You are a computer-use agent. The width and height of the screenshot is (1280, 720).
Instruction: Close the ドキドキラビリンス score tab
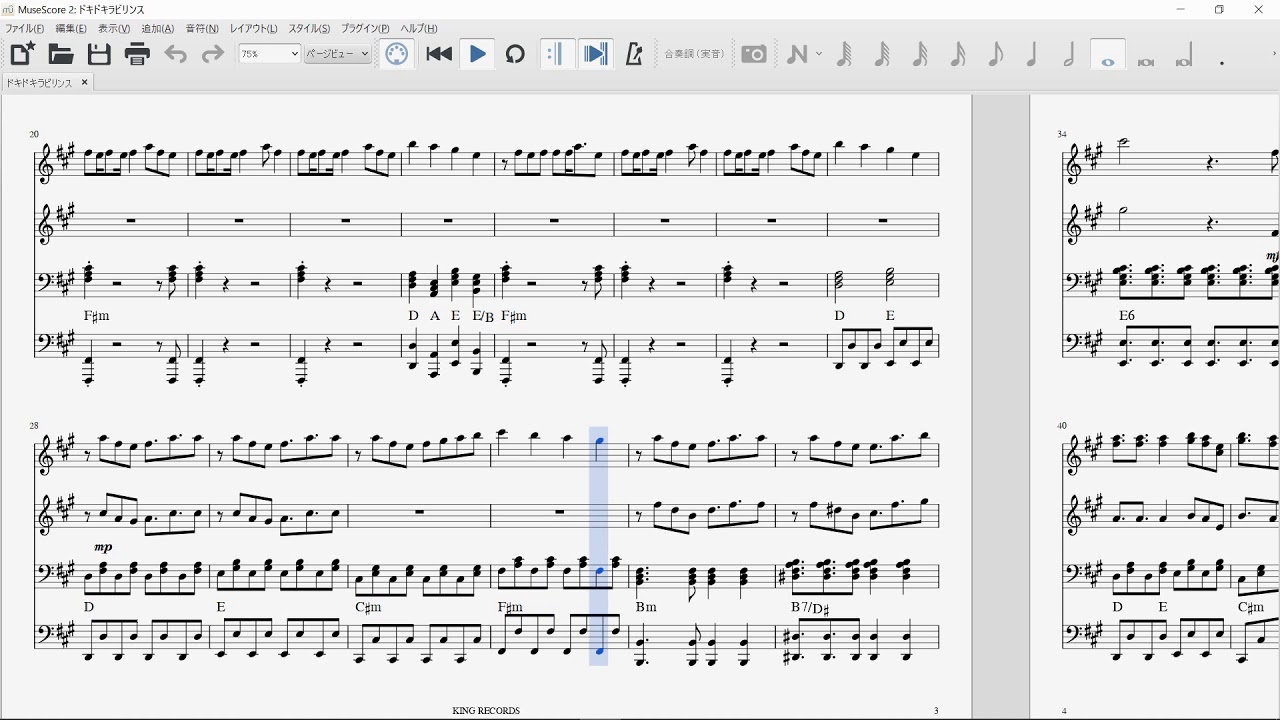click(x=85, y=83)
